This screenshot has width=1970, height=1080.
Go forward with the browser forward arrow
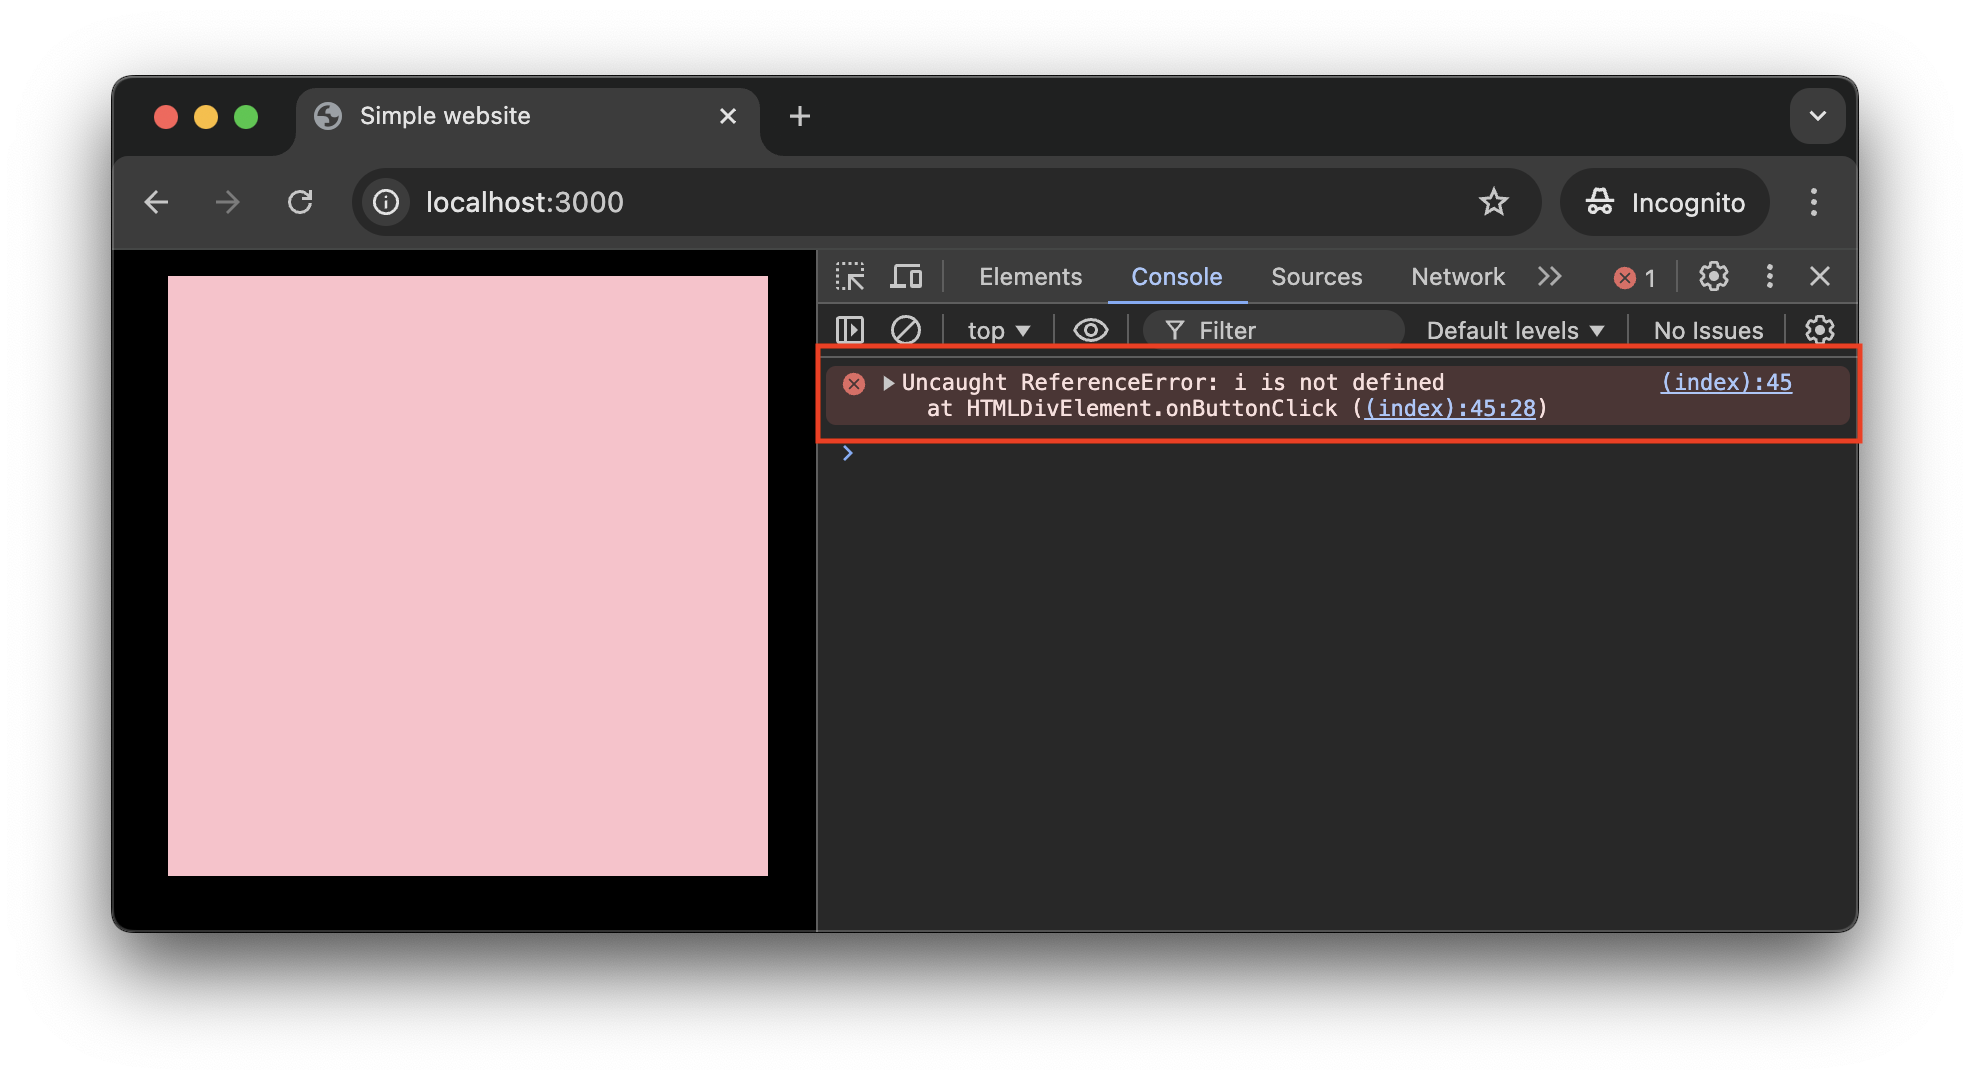[x=228, y=202]
